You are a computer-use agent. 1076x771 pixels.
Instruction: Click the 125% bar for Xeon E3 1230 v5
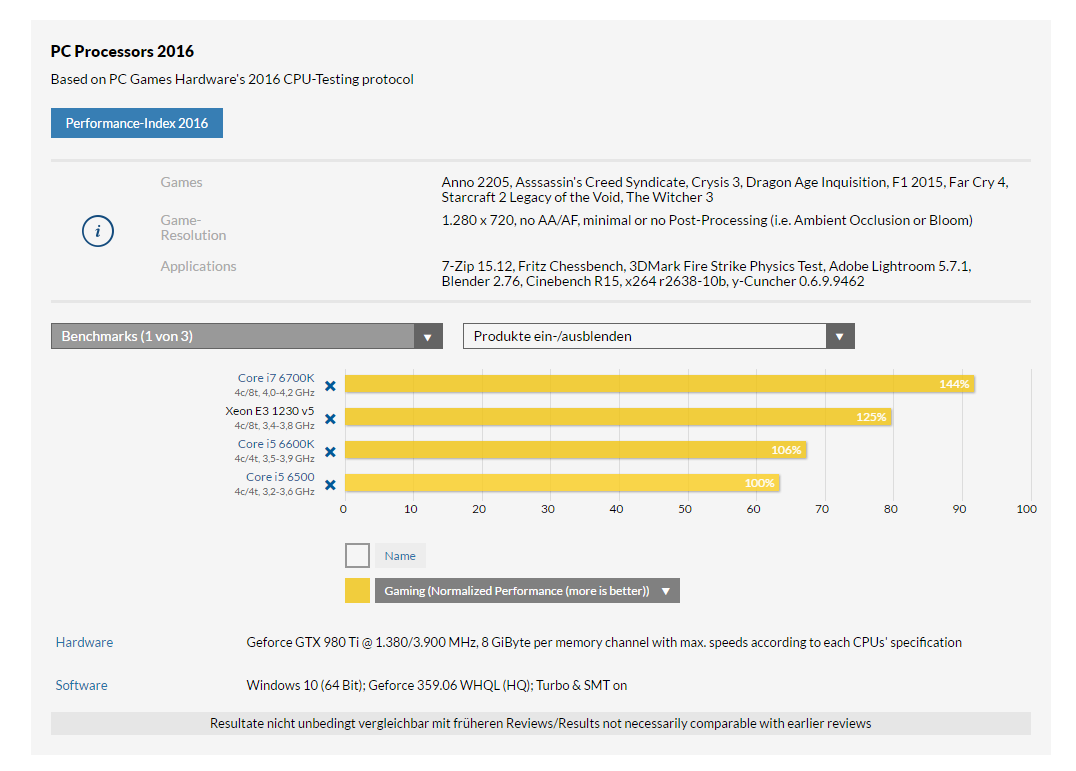point(618,417)
